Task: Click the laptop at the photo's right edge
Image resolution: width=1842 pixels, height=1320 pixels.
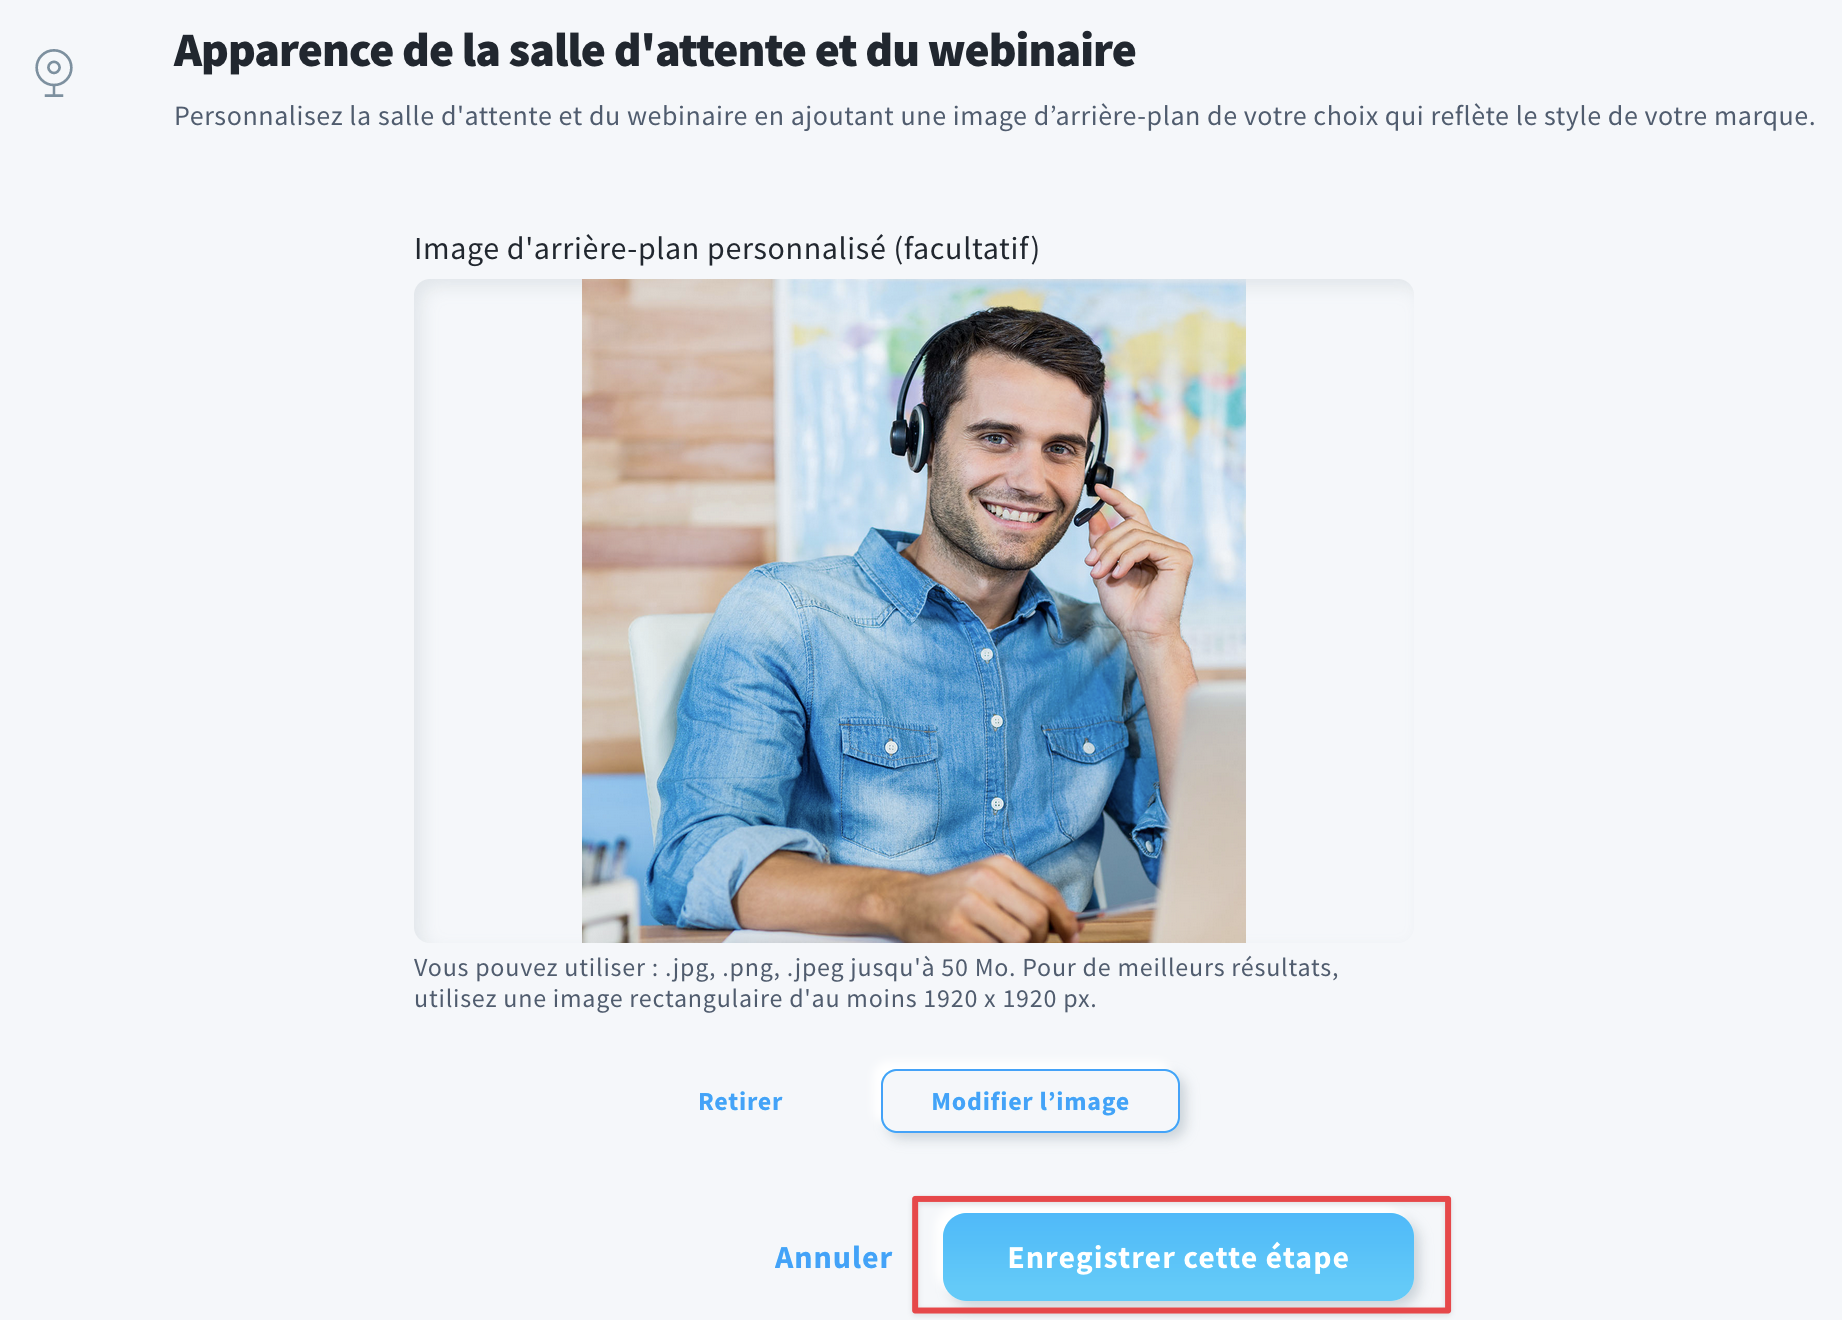Action: pyautogui.click(x=1203, y=810)
